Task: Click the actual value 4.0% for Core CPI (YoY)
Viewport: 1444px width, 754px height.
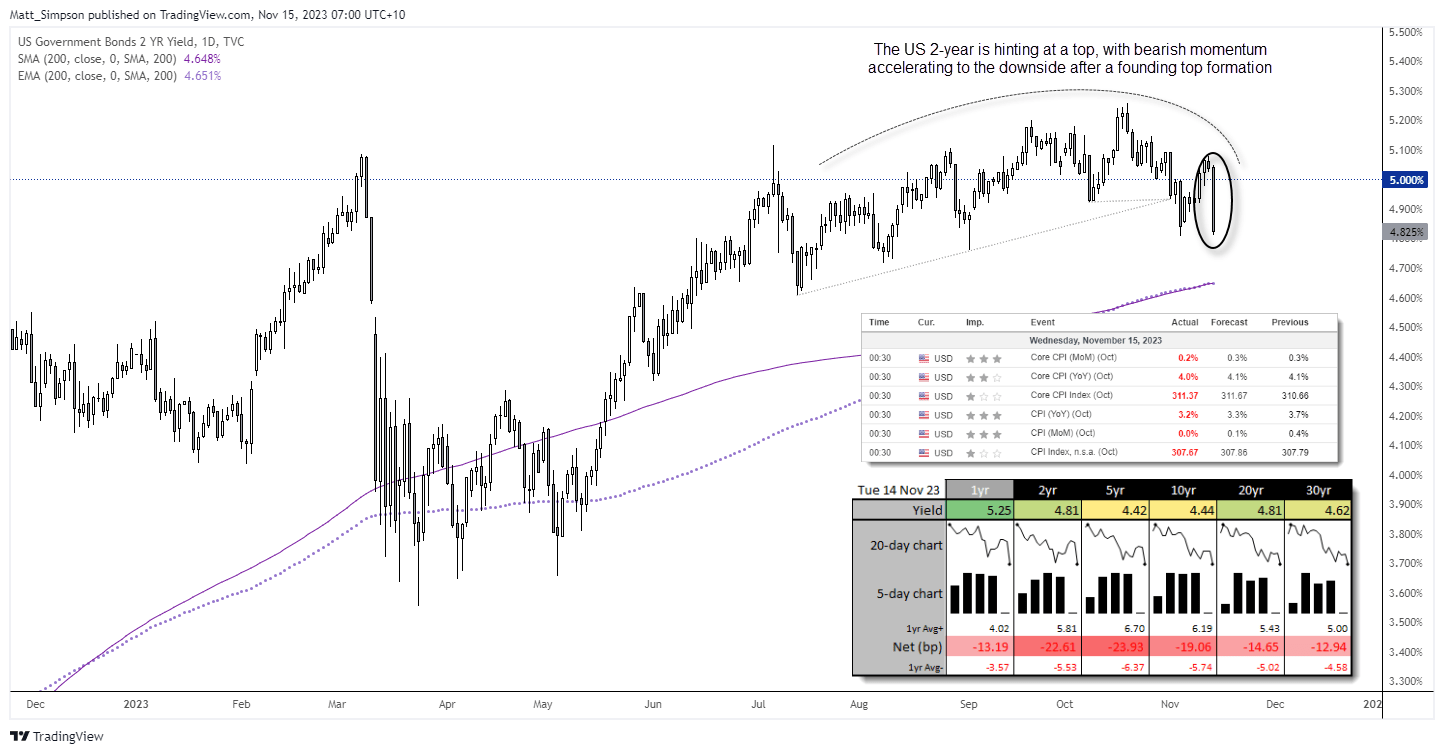Action: coord(1188,376)
